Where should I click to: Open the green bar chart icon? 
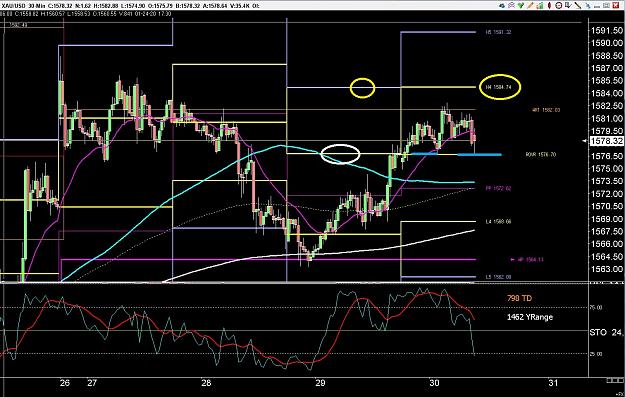pos(540,6)
